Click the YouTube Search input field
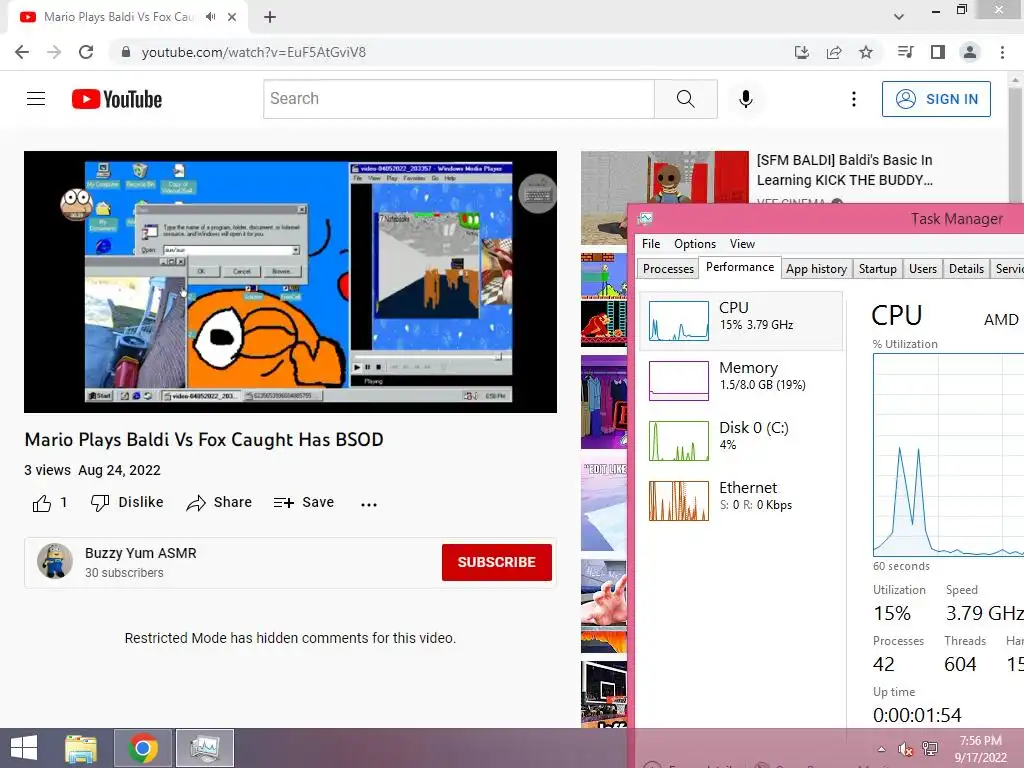Viewport: 1024px width, 768px height. (x=458, y=99)
